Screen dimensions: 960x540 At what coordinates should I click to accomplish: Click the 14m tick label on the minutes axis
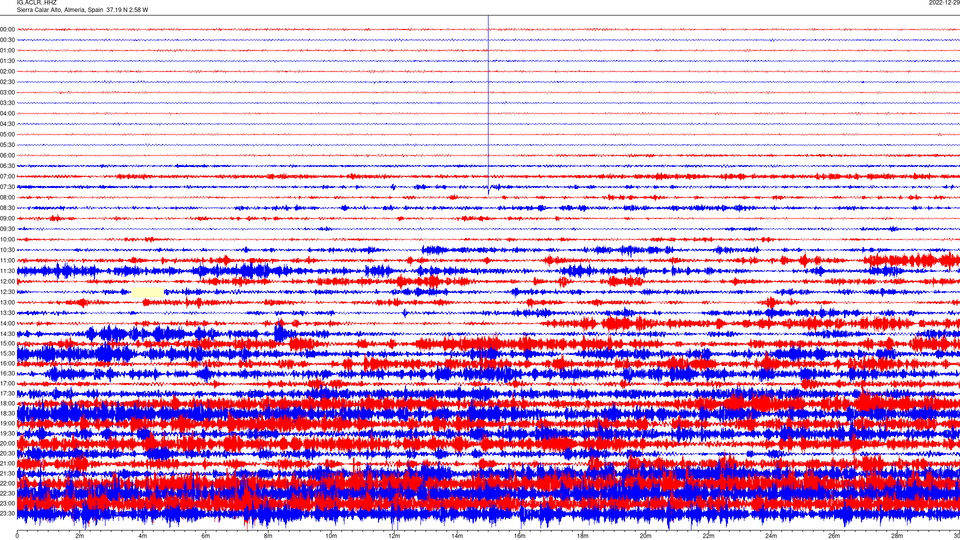click(457, 536)
